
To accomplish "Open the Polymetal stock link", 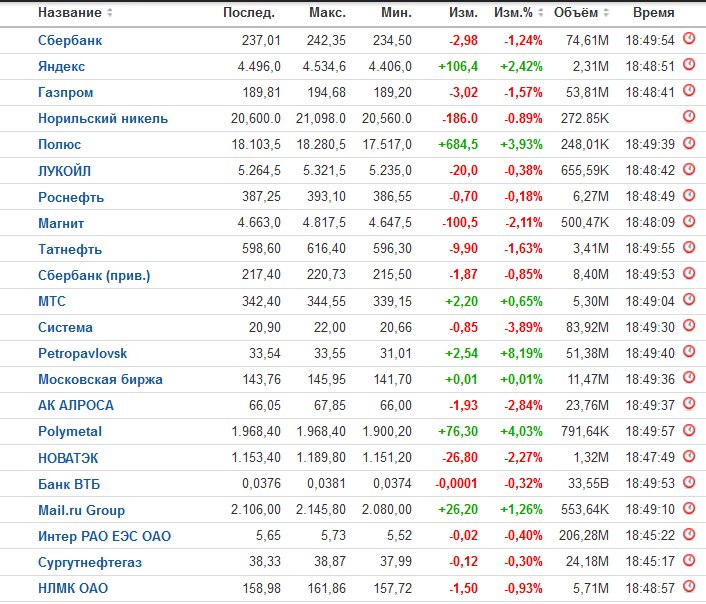I will tap(70, 431).
